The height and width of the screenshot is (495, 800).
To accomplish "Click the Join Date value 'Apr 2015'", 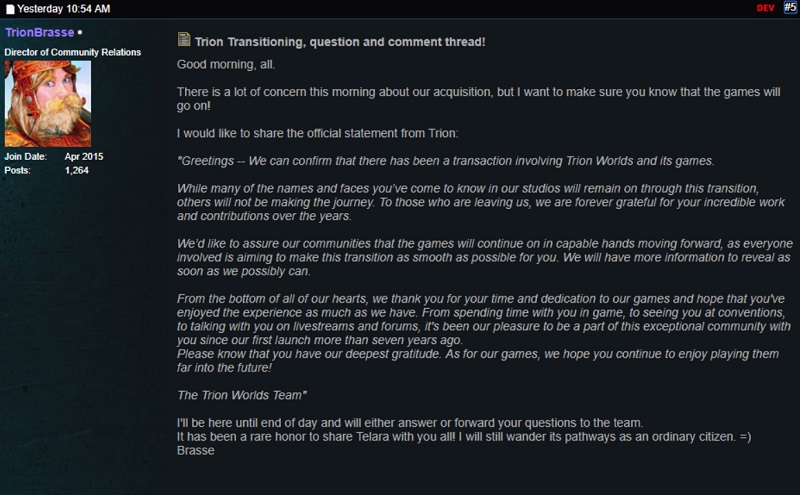I will tap(84, 157).
